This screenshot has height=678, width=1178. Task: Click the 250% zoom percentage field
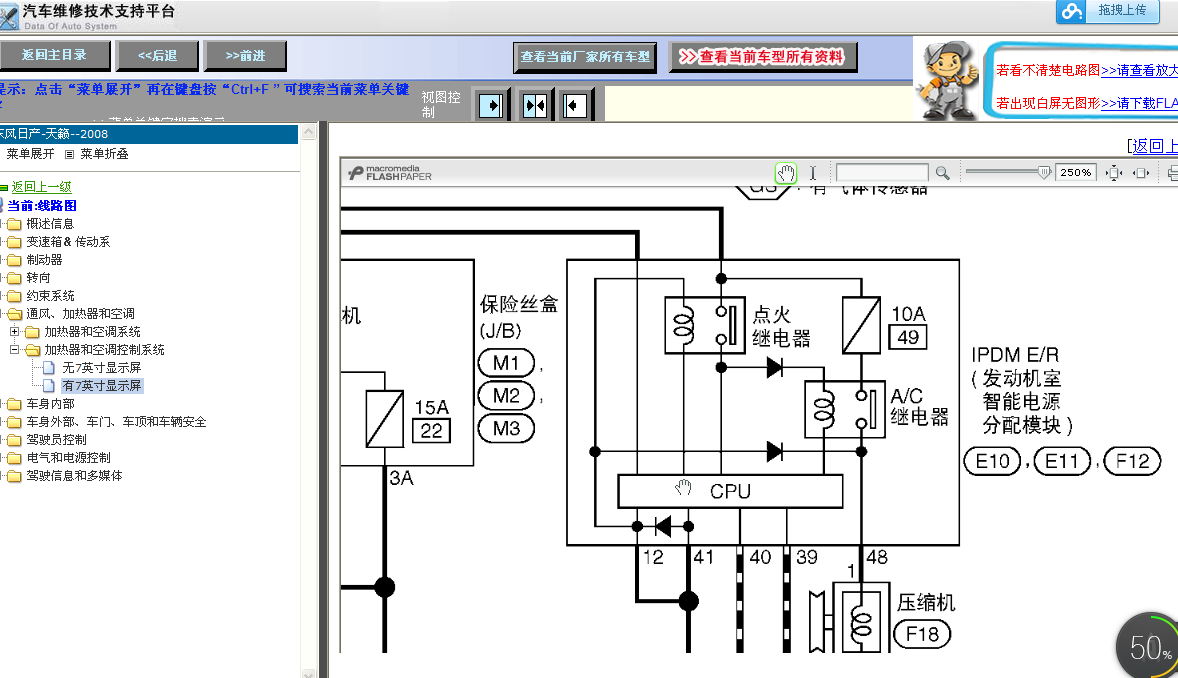[x=1076, y=173]
